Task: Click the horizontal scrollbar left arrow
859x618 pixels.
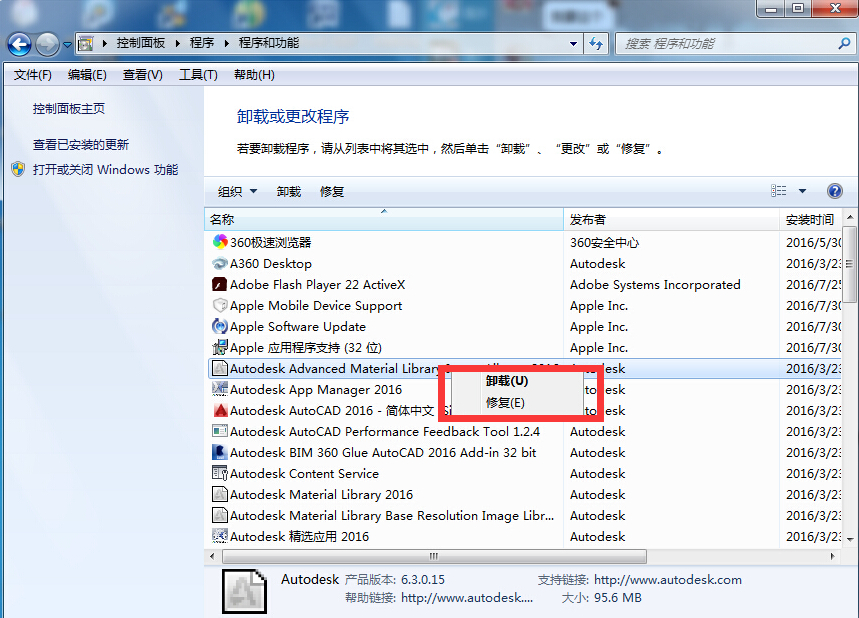Action: coord(212,556)
